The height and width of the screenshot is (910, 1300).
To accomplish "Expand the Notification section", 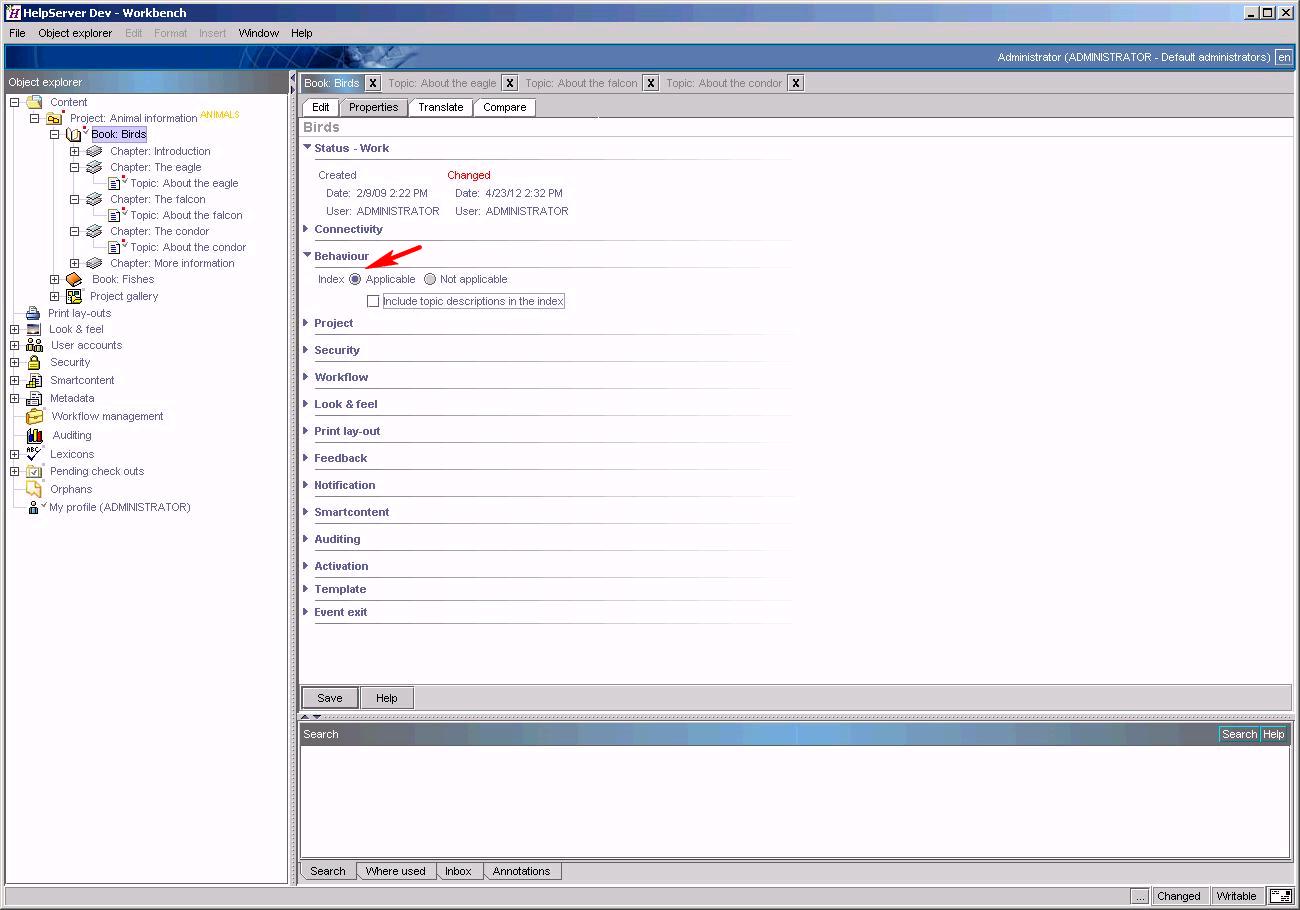I will (306, 485).
